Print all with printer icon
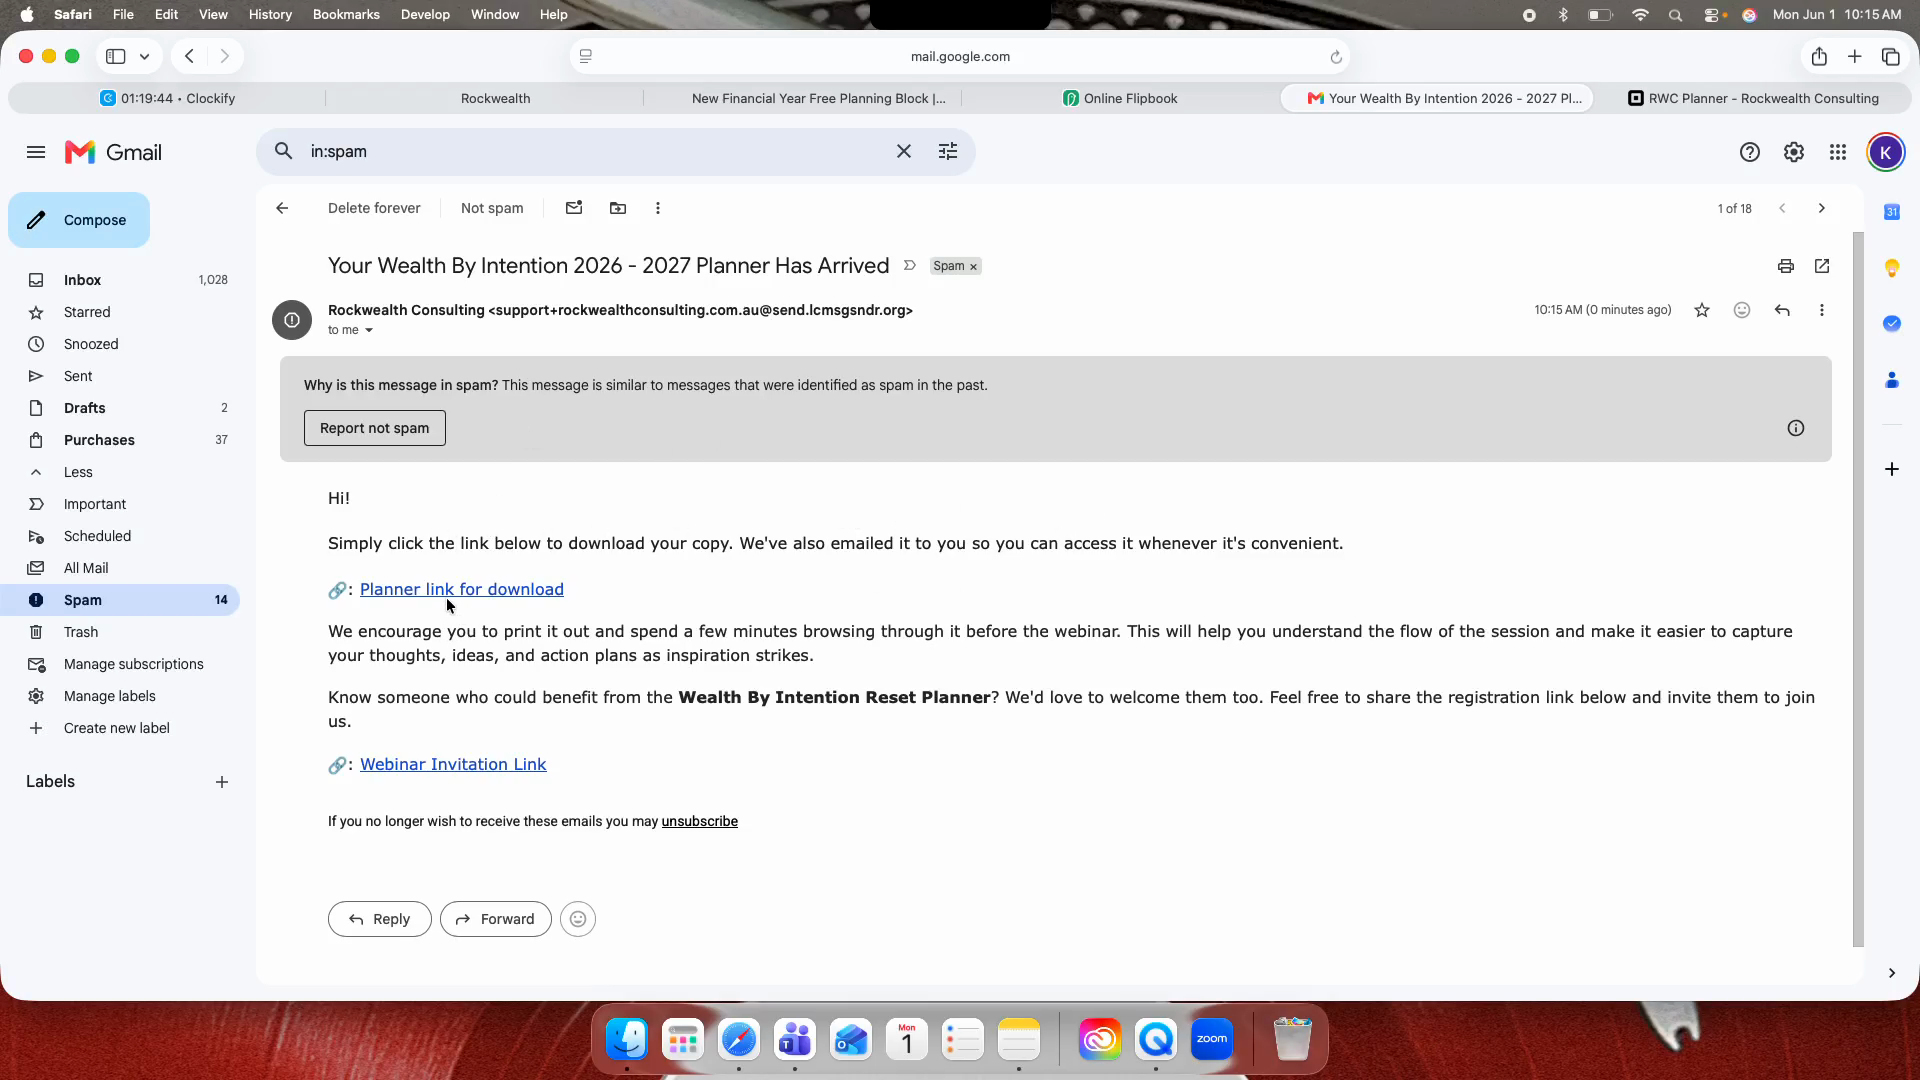This screenshot has width=1920, height=1080. coord(1785,266)
